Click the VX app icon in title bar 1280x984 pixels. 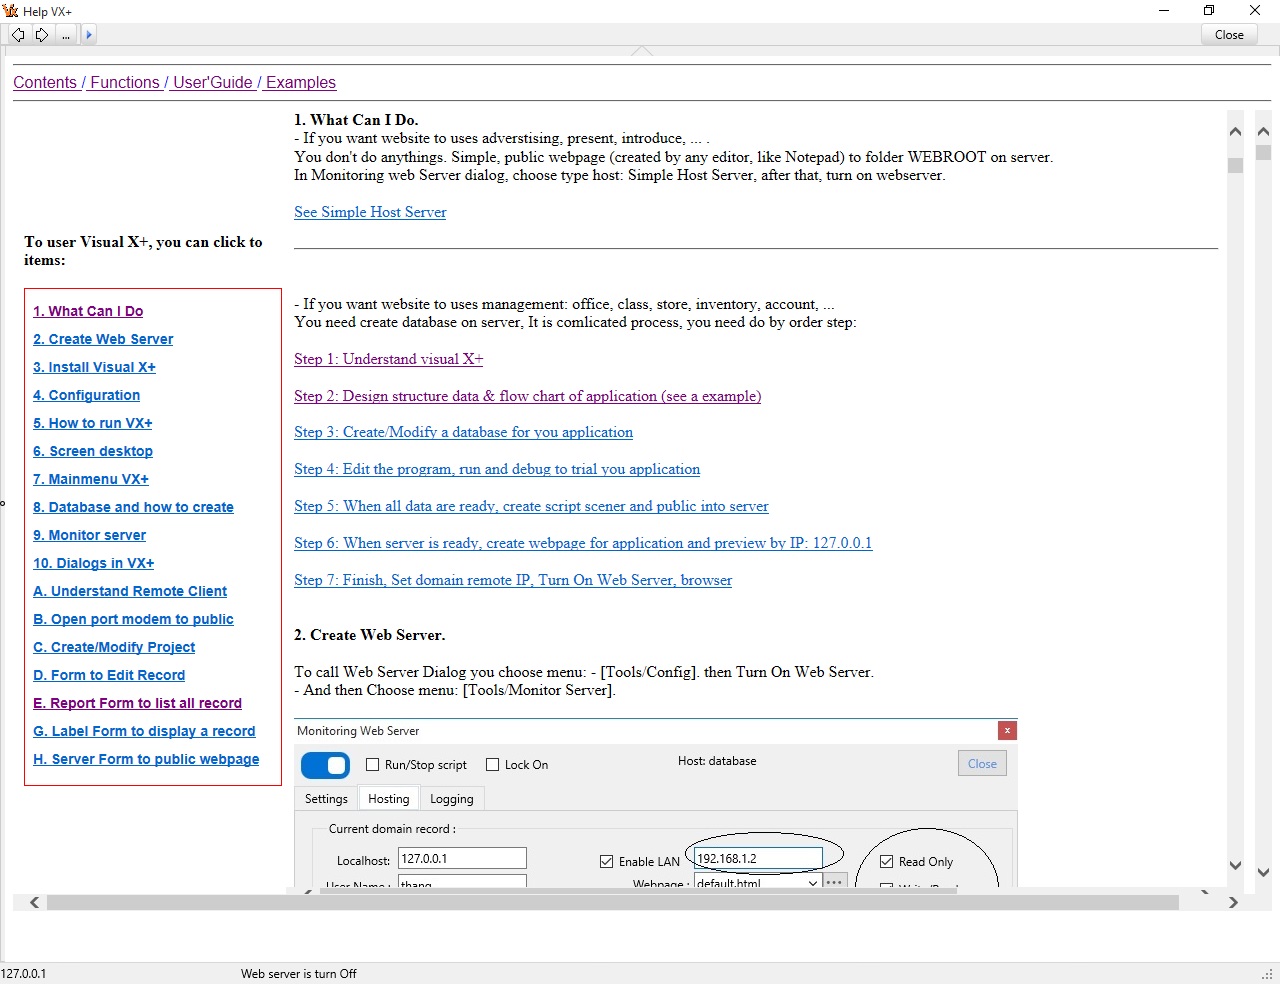11,11
